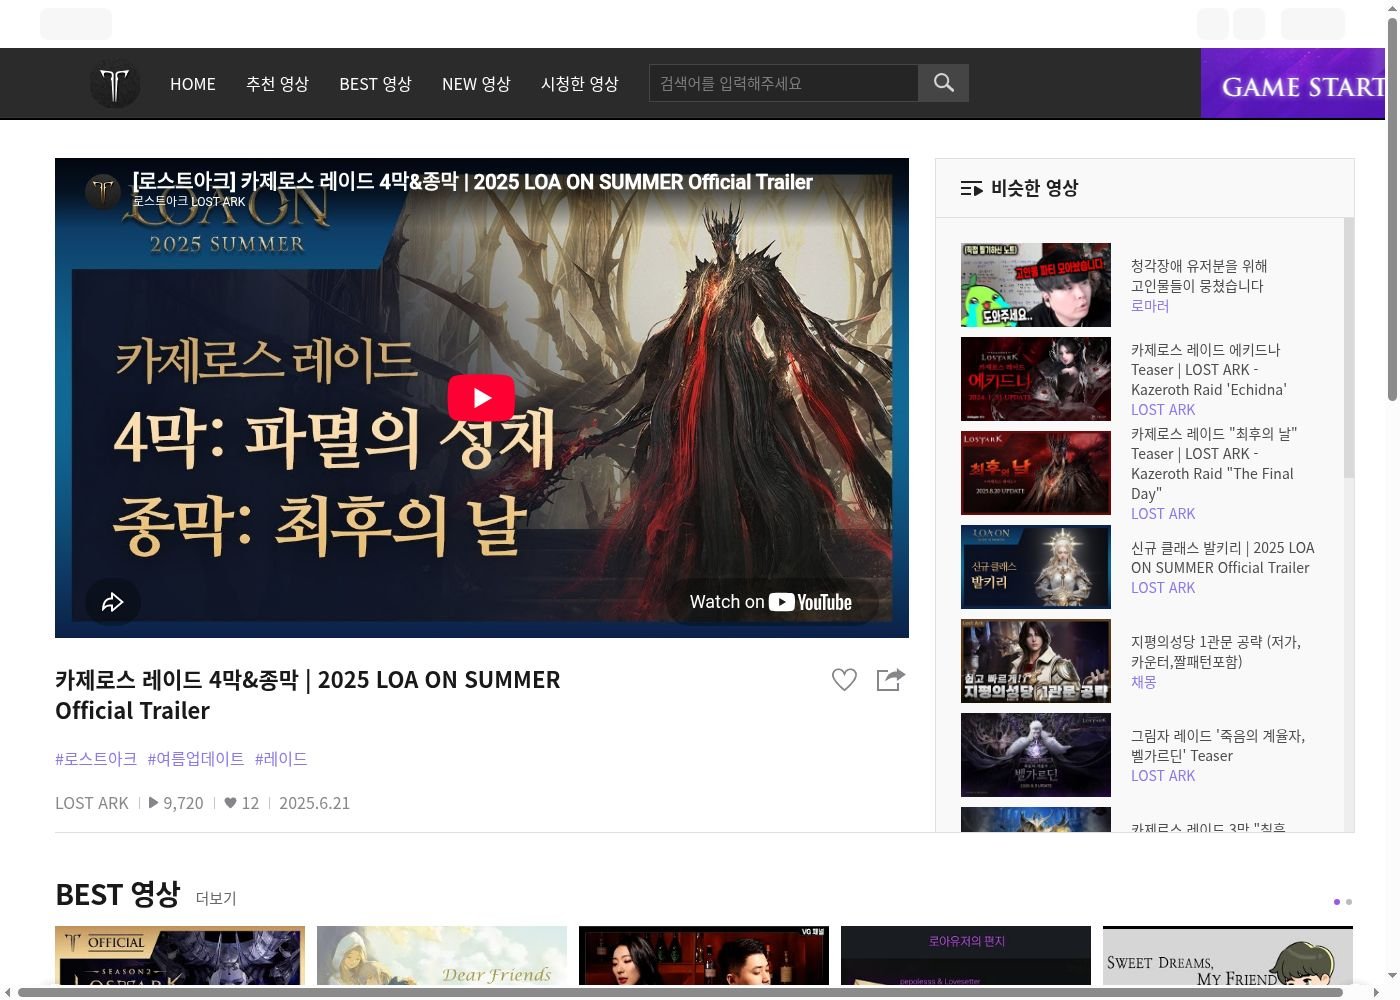Open the 에키드나 Teaser video thumbnail
This screenshot has width=1400, height=1000.
pos(1036,379)
